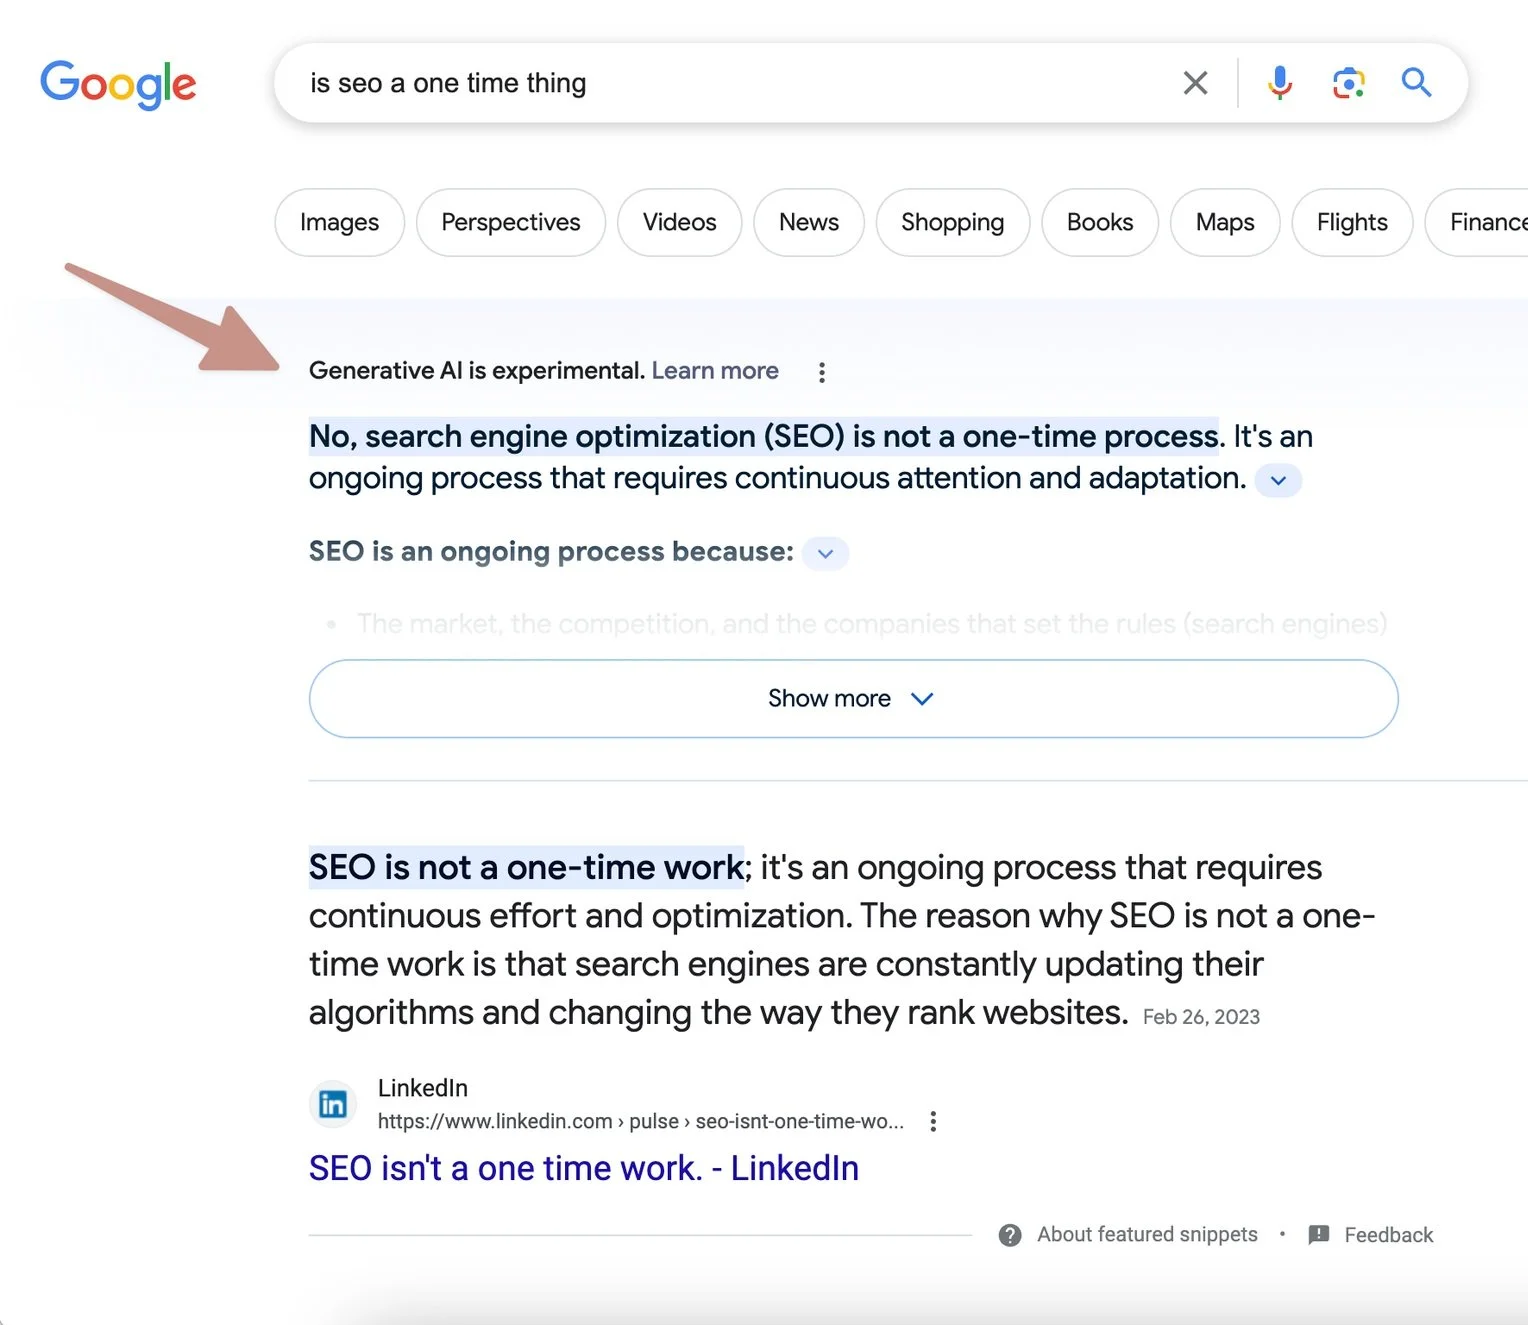The height and width of the screenshot is (1325, 1528).
Task: Submit search with magnifying glass icon
Action: (1416, 82)
